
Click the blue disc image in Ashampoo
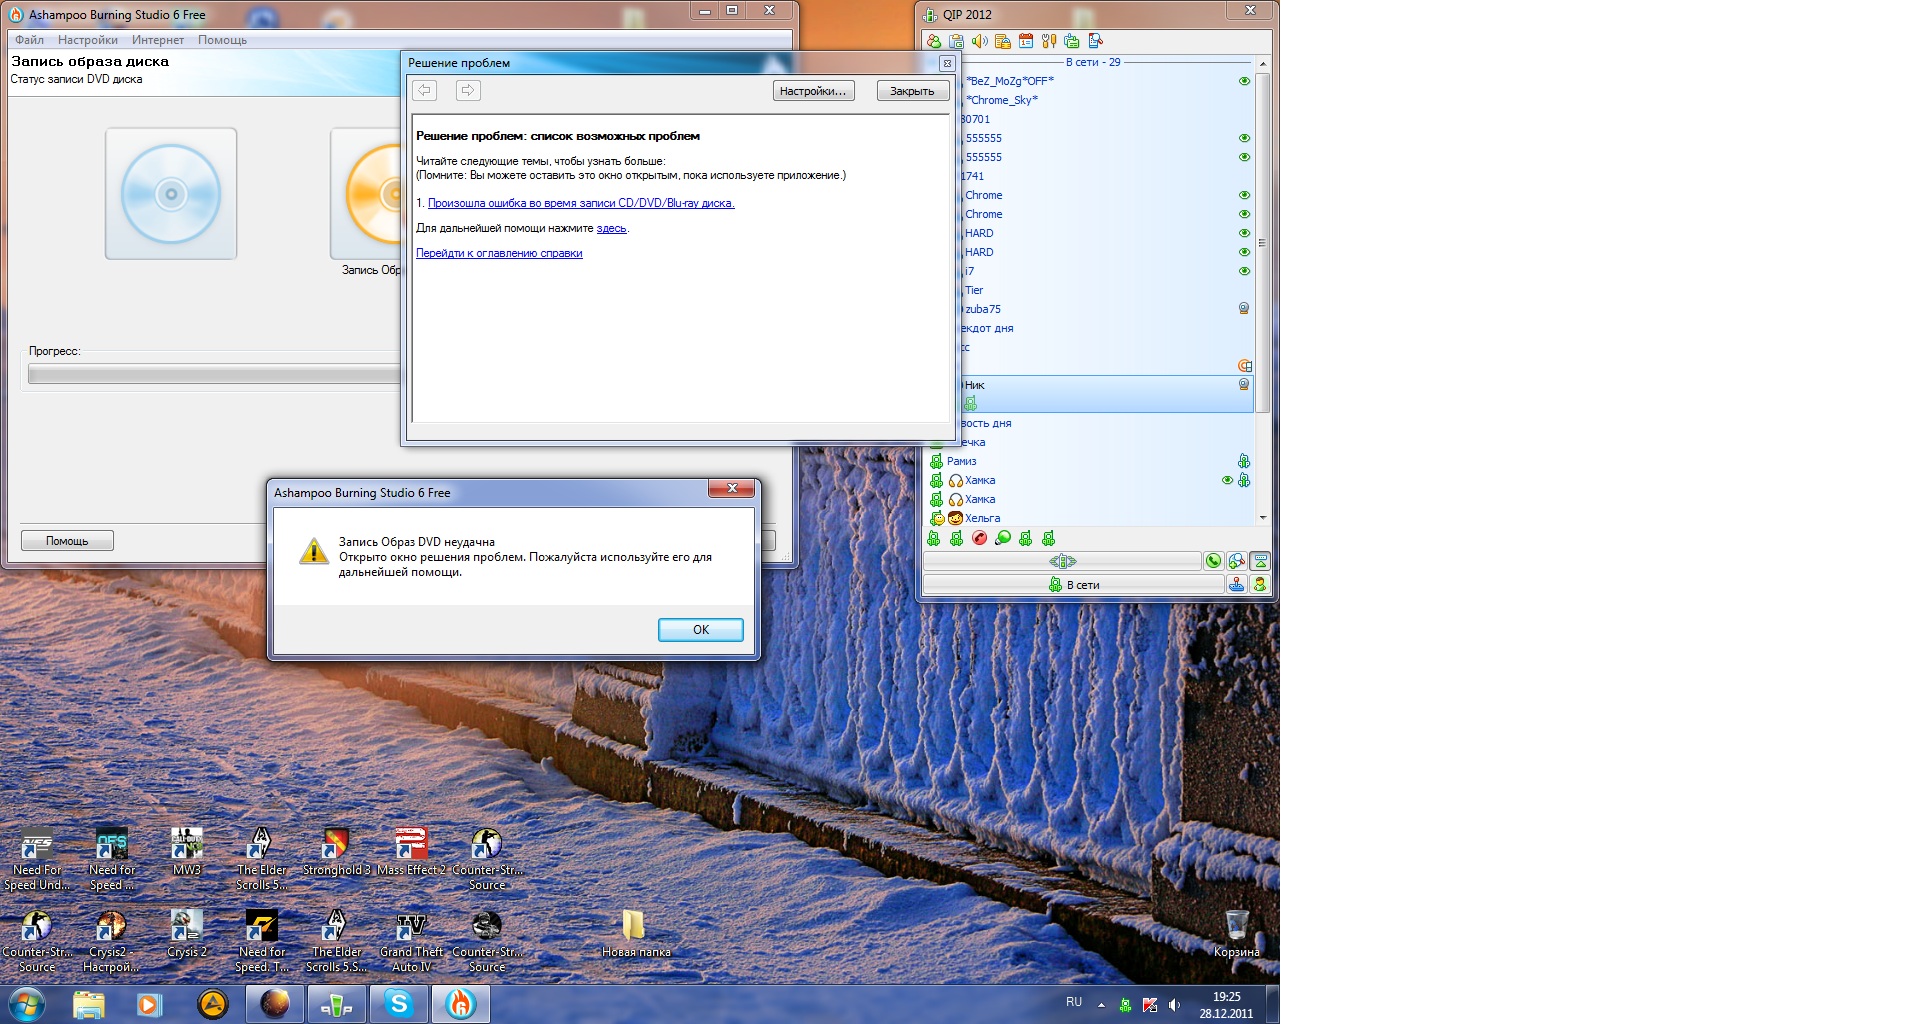pyautogui.click(x=171, y=194)
